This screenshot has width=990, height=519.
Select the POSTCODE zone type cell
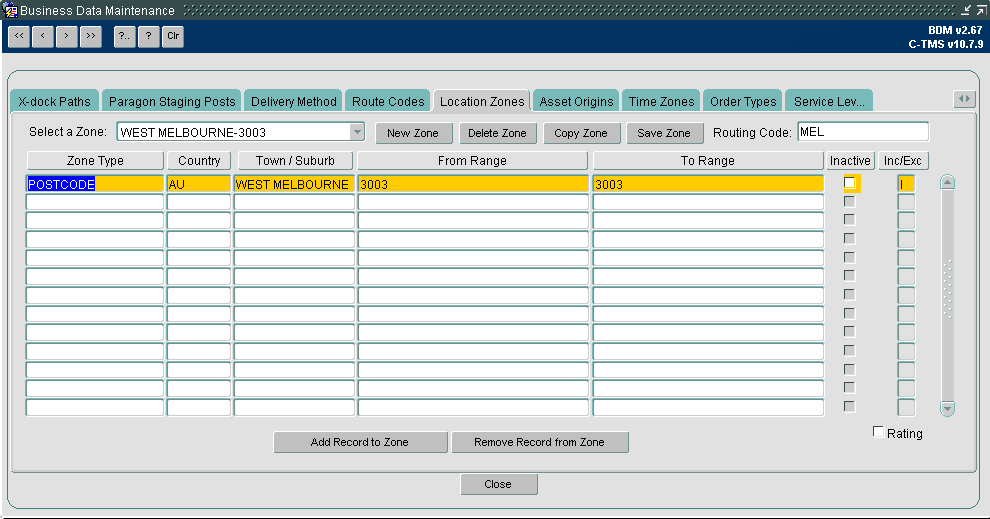click(x=95, y=184)
